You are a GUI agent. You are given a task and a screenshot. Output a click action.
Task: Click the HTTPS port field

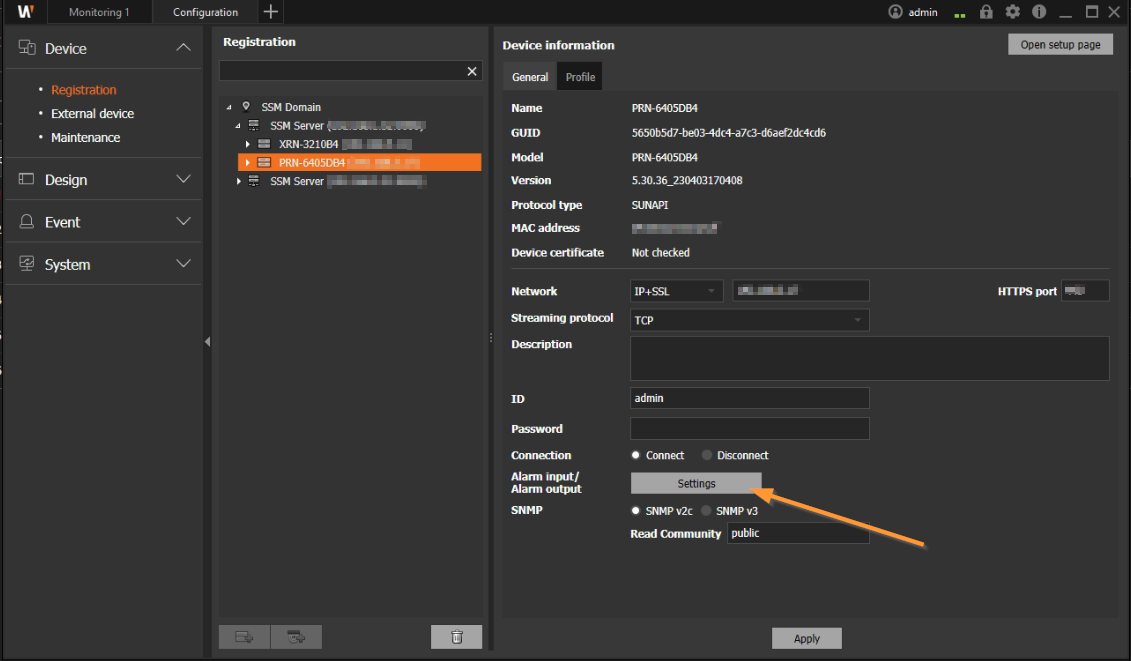pyautogui.click(x=1085, y=291)
